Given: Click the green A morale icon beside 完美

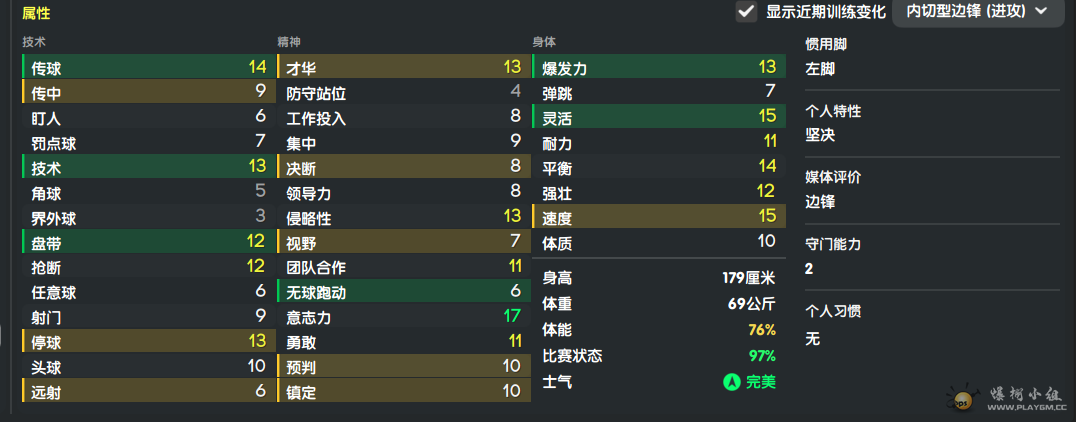Looking at the screenshot, I should tap(732, 382).
